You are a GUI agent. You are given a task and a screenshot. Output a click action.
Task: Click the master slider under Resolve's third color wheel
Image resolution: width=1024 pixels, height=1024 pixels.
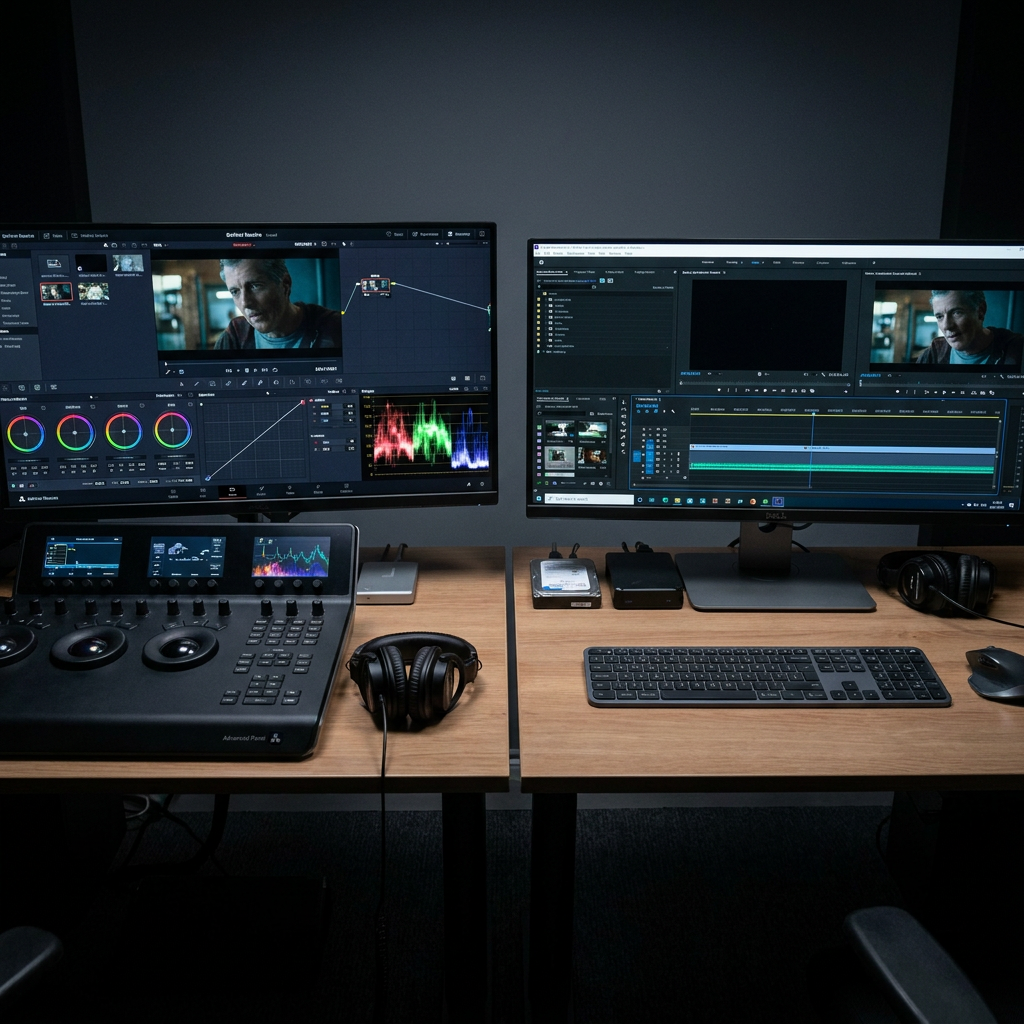click(x=126, y=457)
